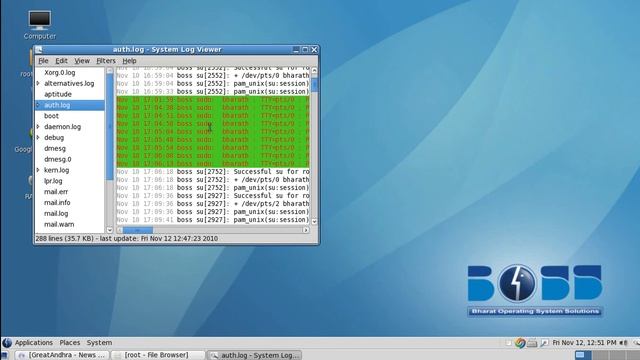Click the 16:59:33 su[2552] pam_unix line
Viewport: 640px width, 360px height.
pyautogui.click(x=213, y=91)
